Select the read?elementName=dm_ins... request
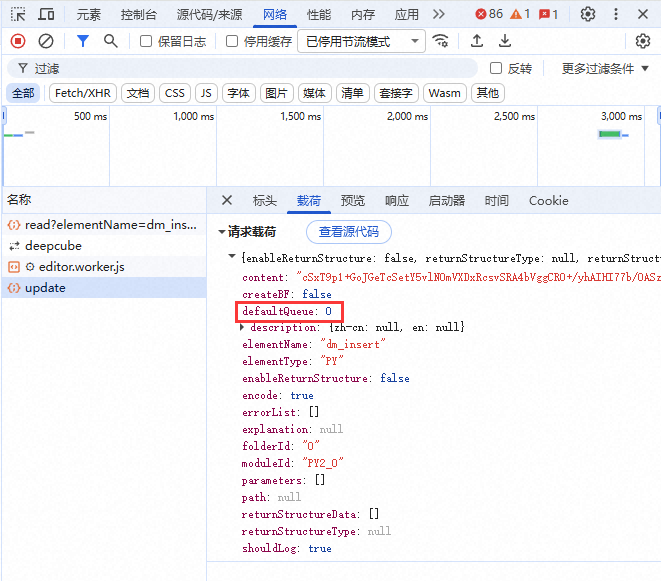661x581 pixels. (x=104, y=225)
